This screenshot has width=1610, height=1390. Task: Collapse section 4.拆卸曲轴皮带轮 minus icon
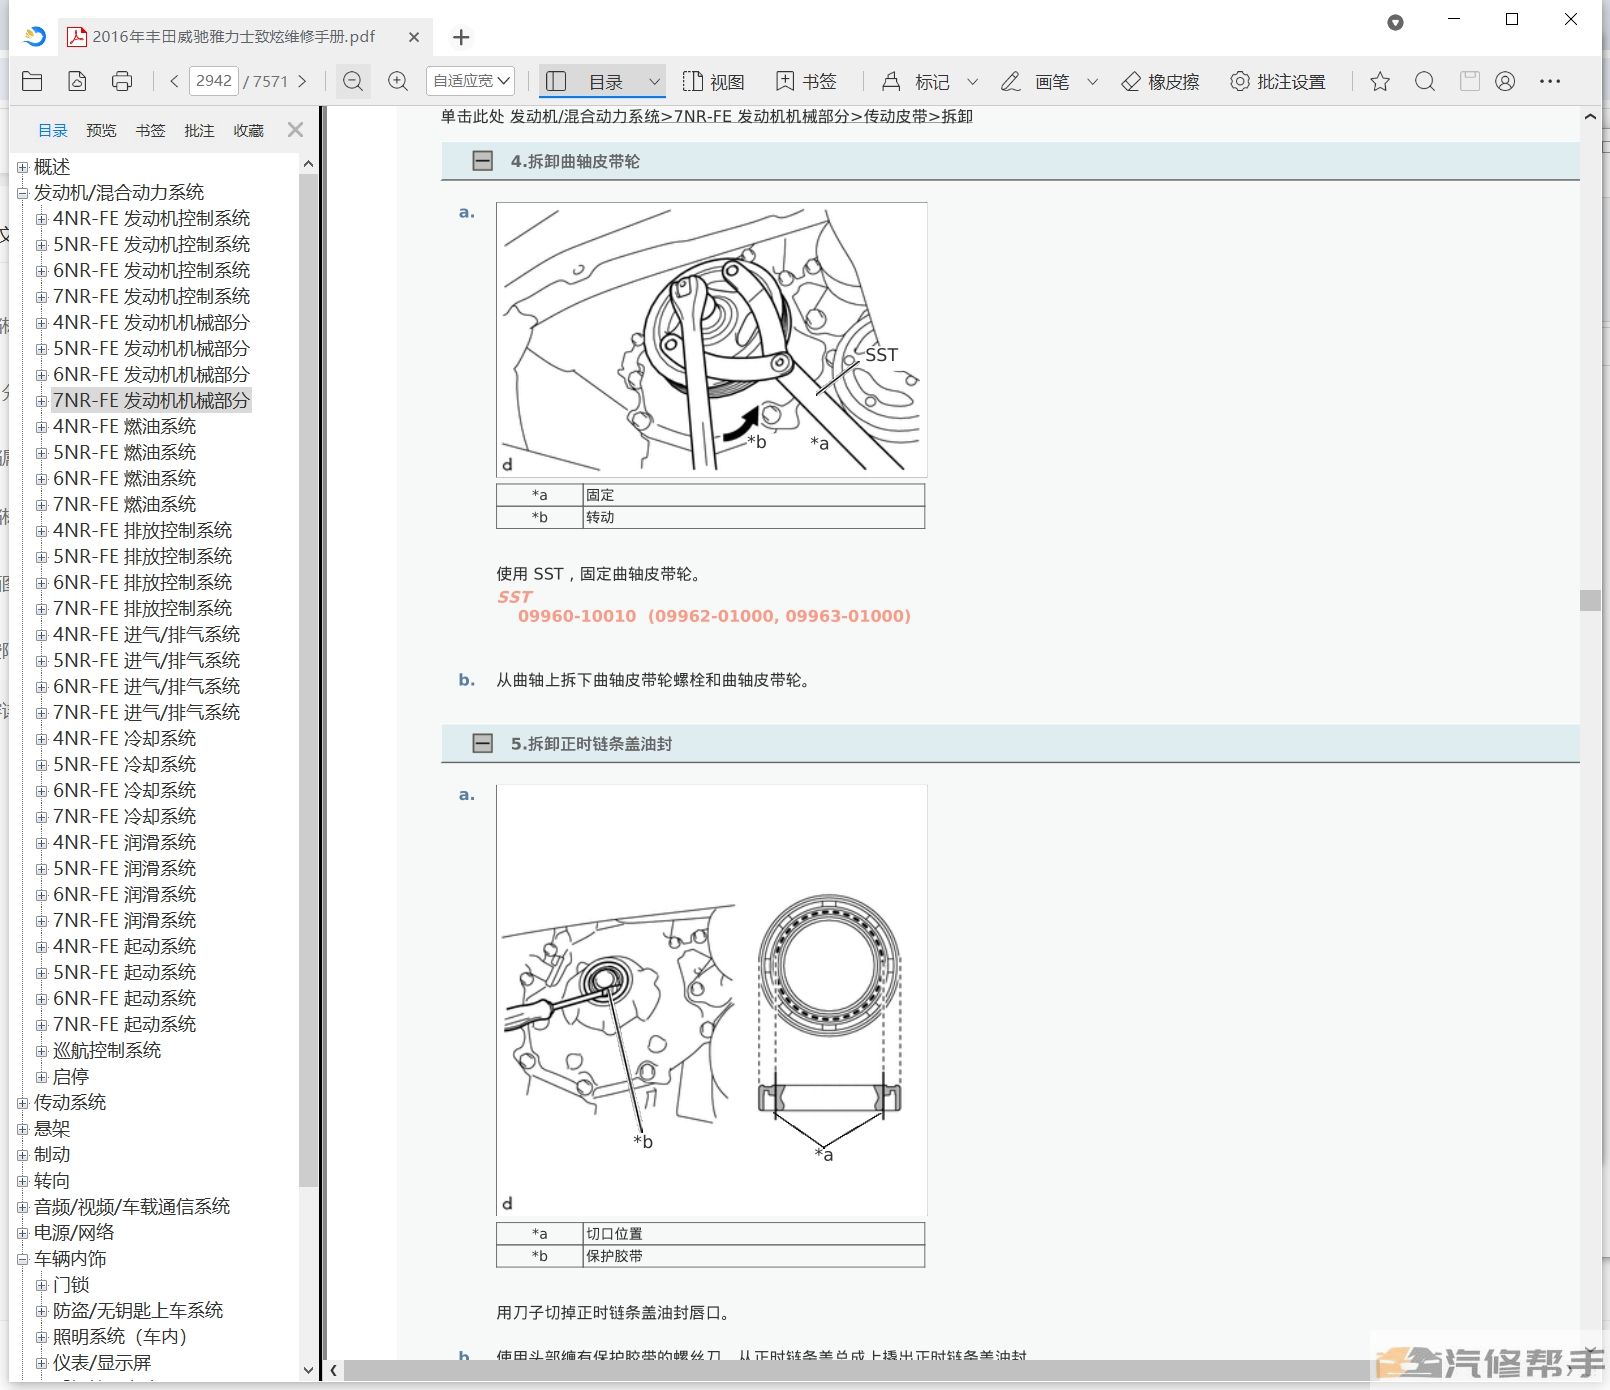482,161
